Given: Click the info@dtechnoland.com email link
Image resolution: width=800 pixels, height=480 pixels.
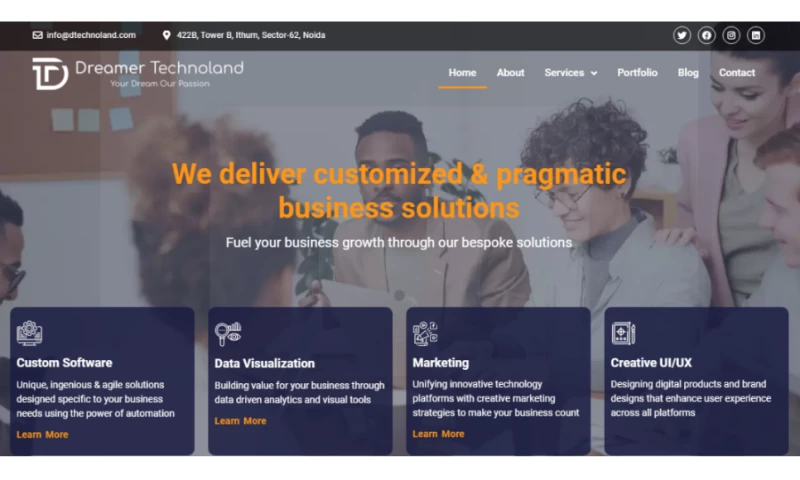Looking at the screenshot, I should click(x=91, y=35).
